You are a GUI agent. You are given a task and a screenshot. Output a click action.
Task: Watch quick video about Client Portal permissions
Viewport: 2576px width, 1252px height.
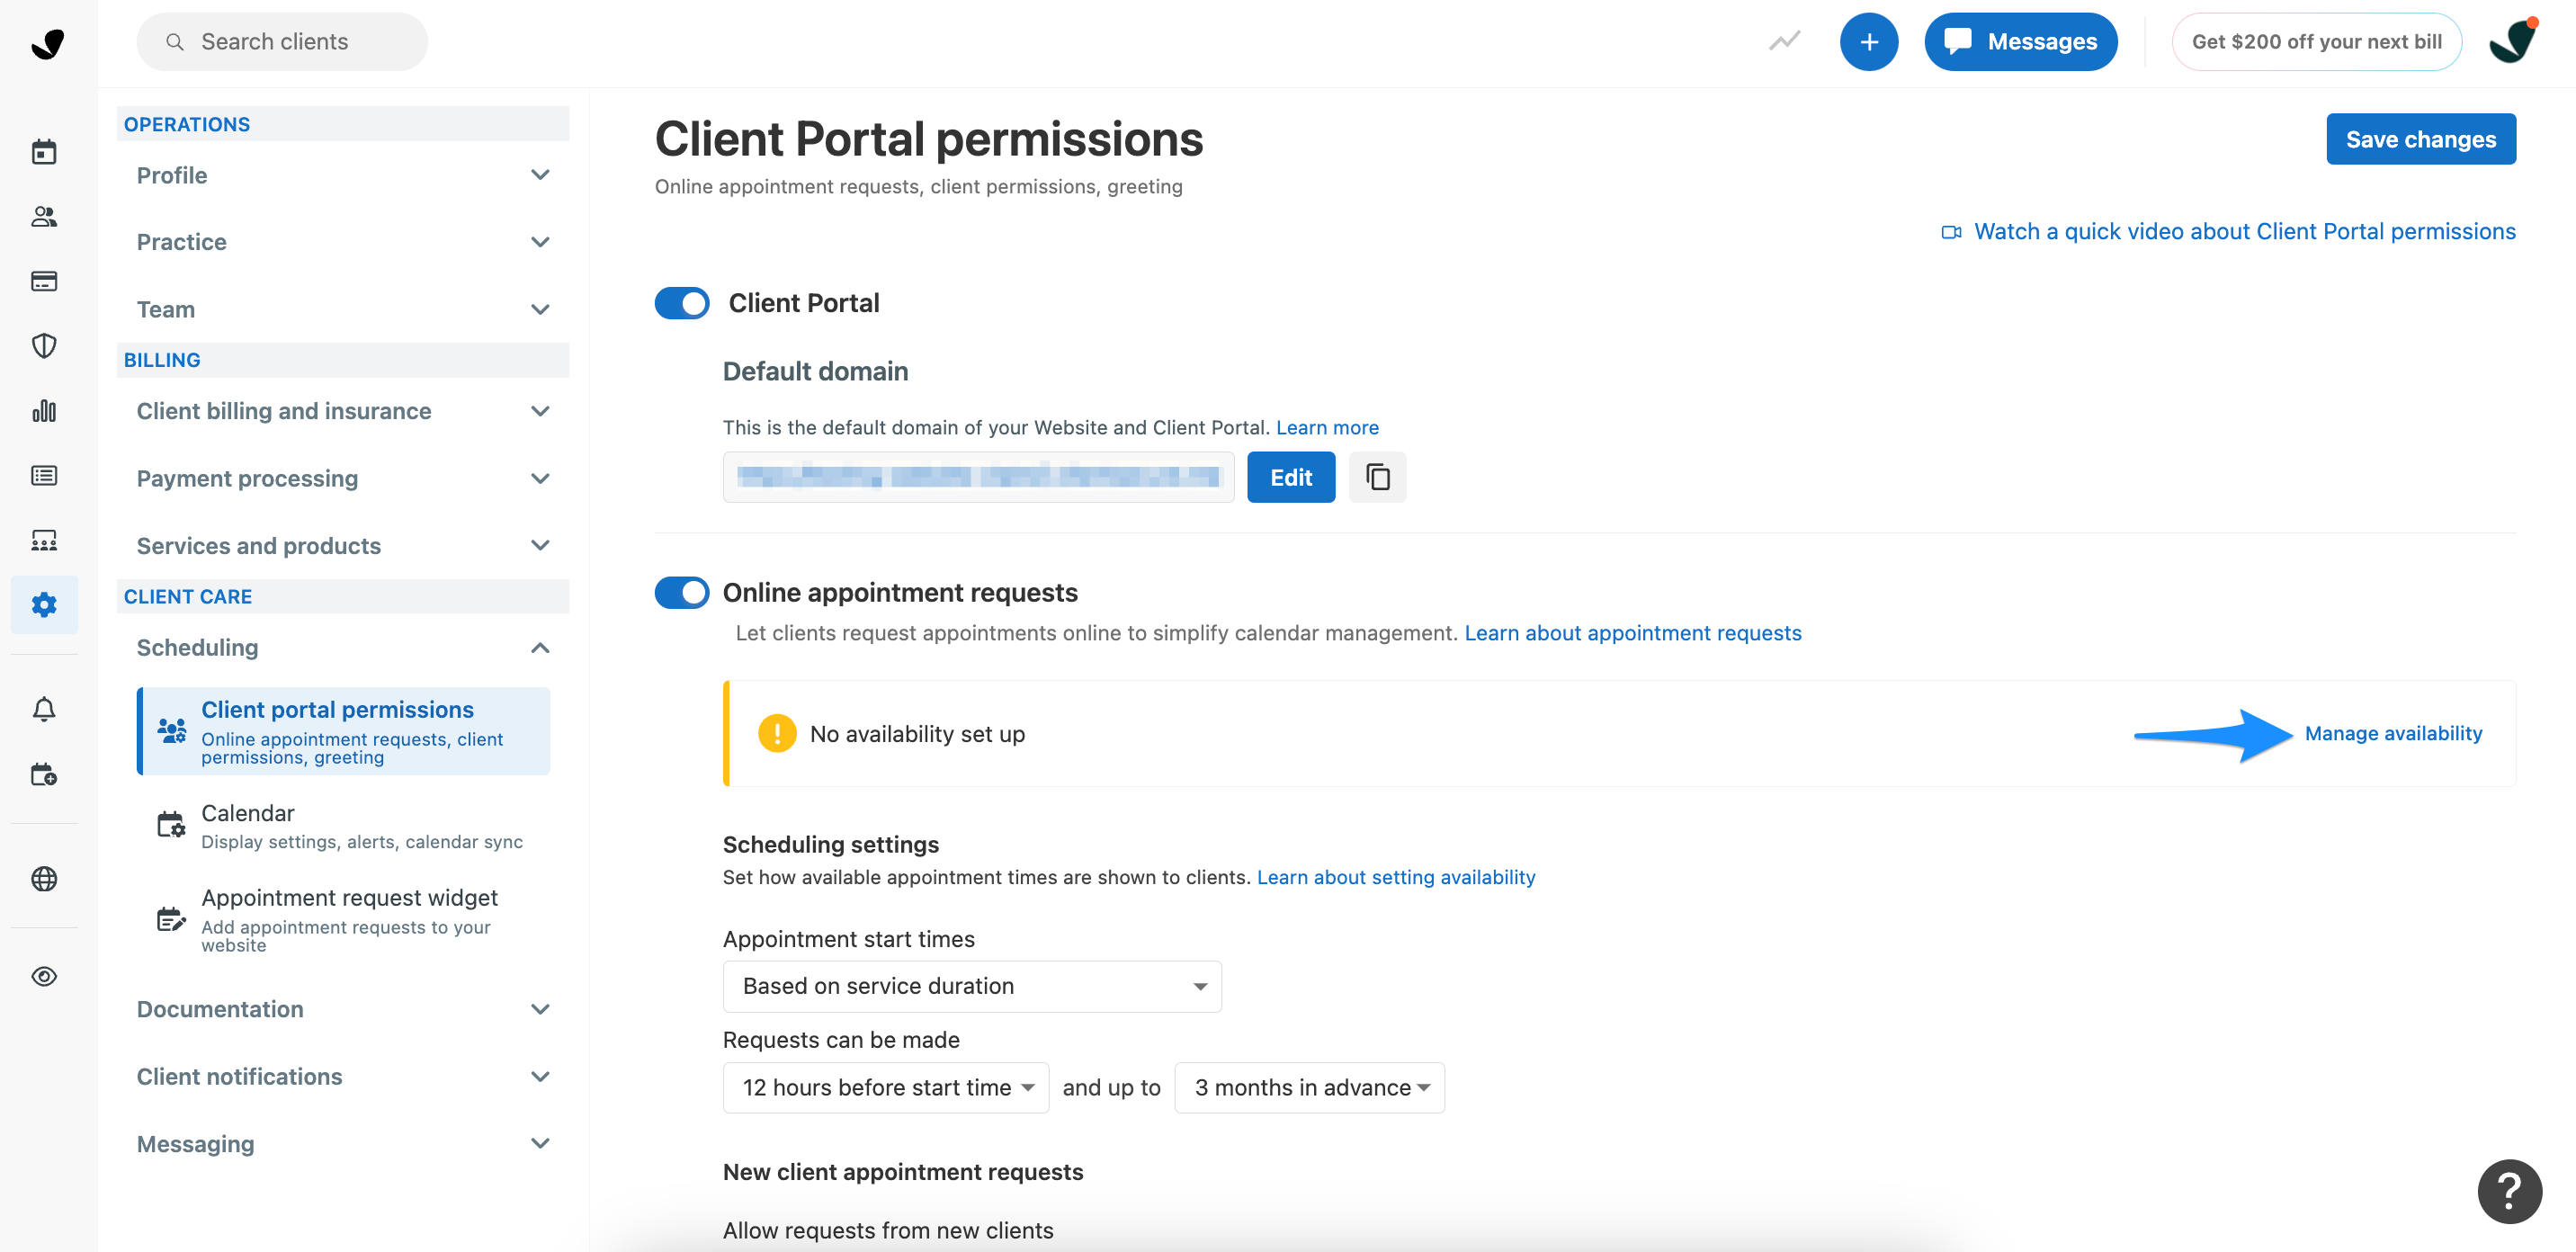tap(2244, 231)
